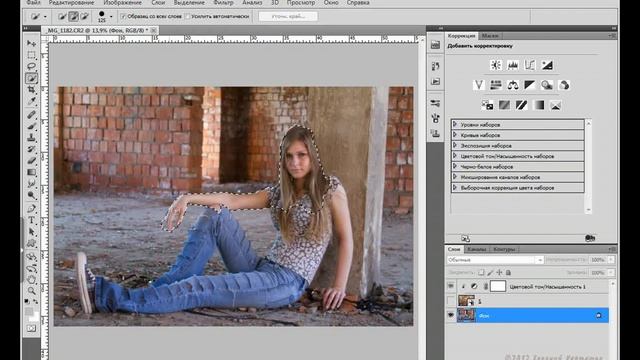The width and height of the screenshot is (640, 360).
Task: Open the 'Выделение' menu
Action: [189, 3]
